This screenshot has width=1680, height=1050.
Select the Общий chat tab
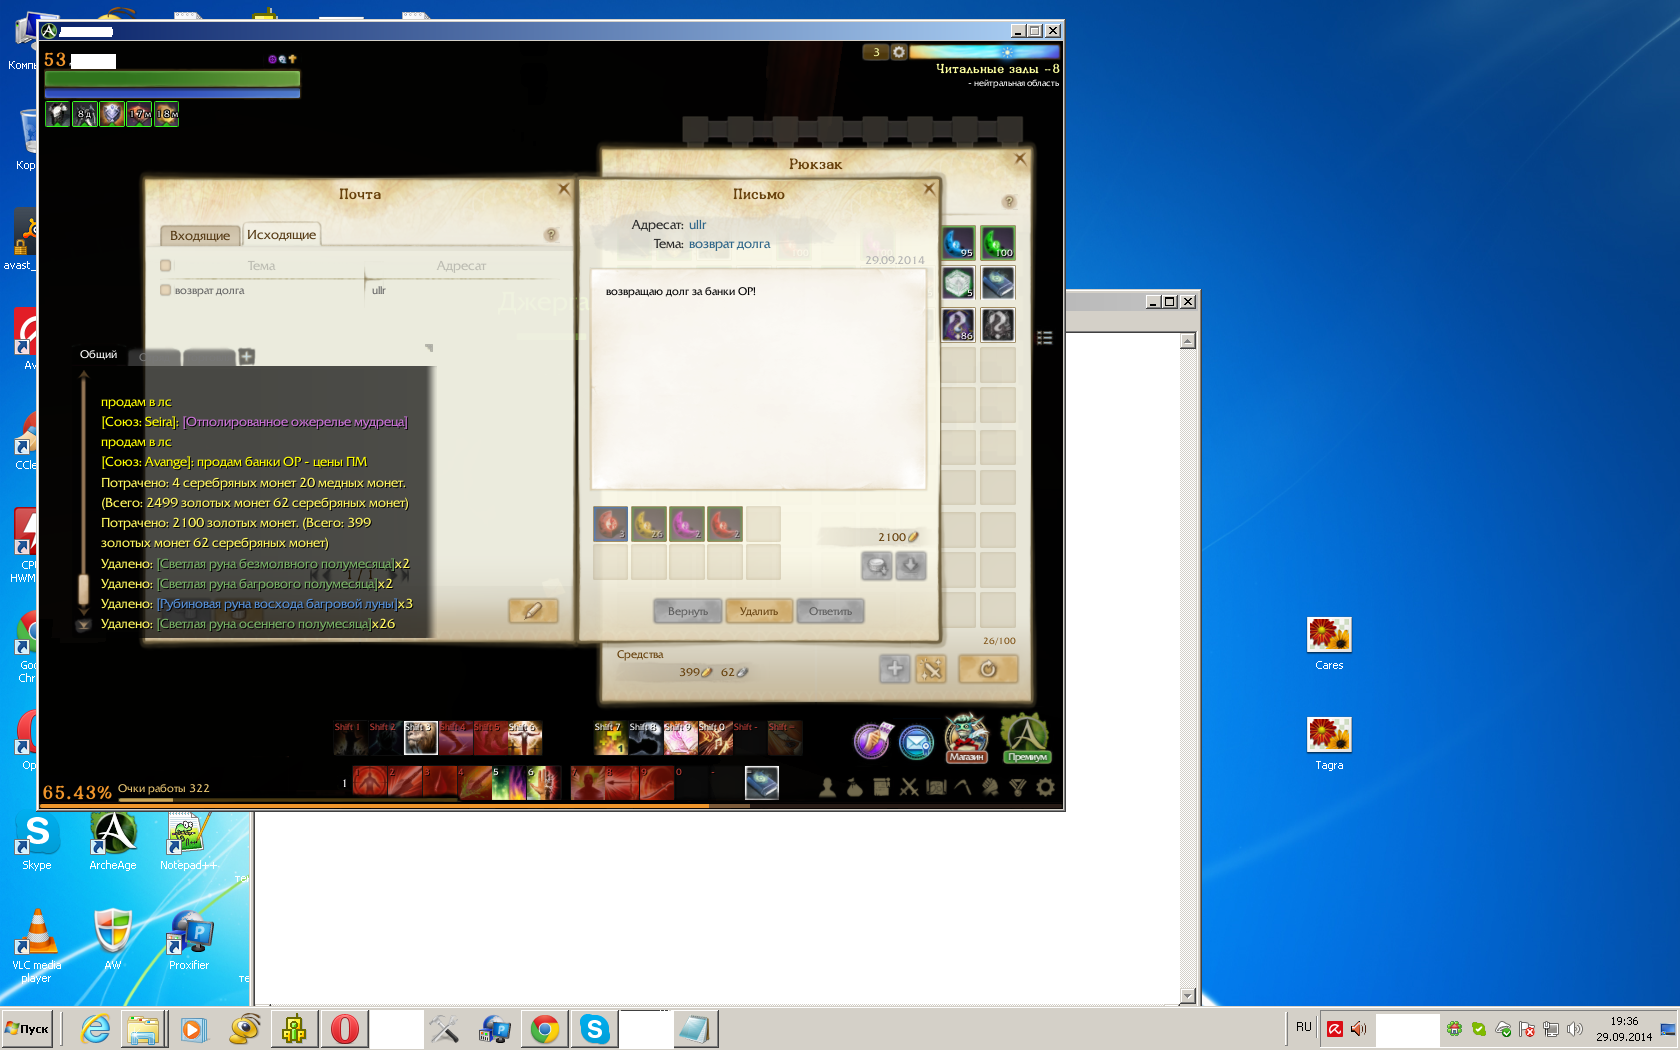coord(98,354)
